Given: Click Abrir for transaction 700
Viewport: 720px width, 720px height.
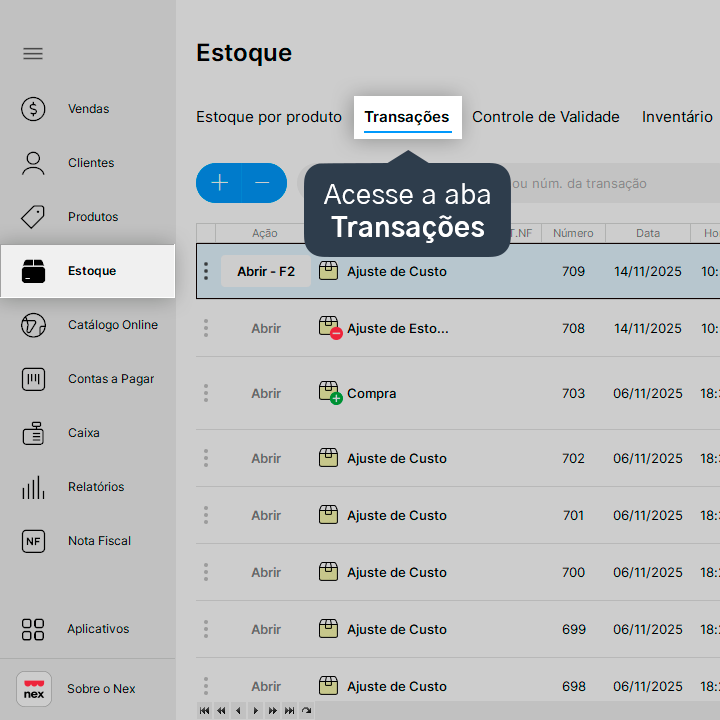Looking at the screenshot, I should click(x=266, y=572).
